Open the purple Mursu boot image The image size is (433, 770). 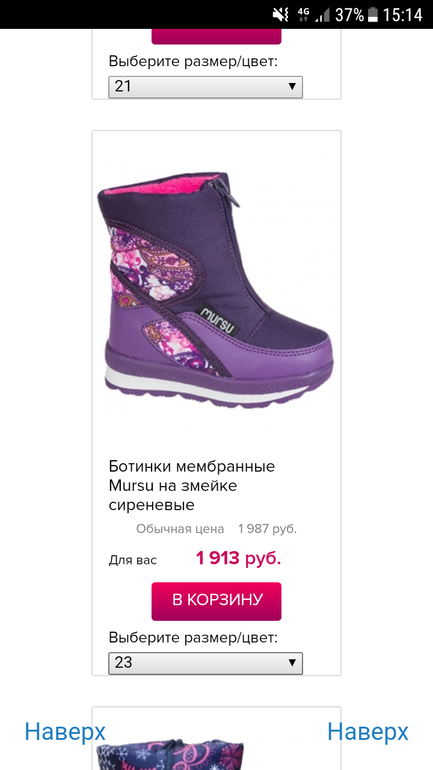pyautogui.click(x=216, y=290)
